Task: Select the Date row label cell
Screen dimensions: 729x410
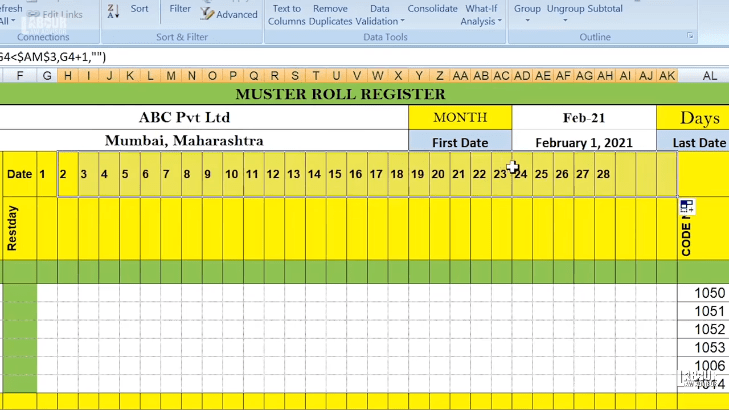Action: click(20, 174)
